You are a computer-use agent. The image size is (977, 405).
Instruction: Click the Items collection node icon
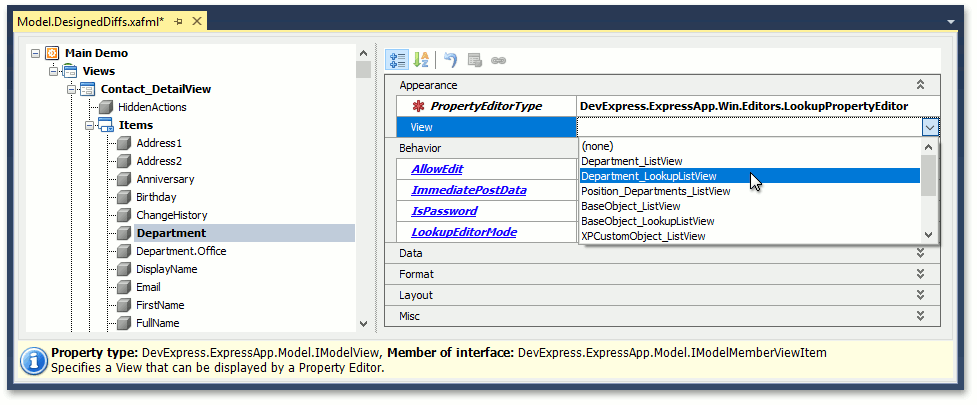coord(106,125)
